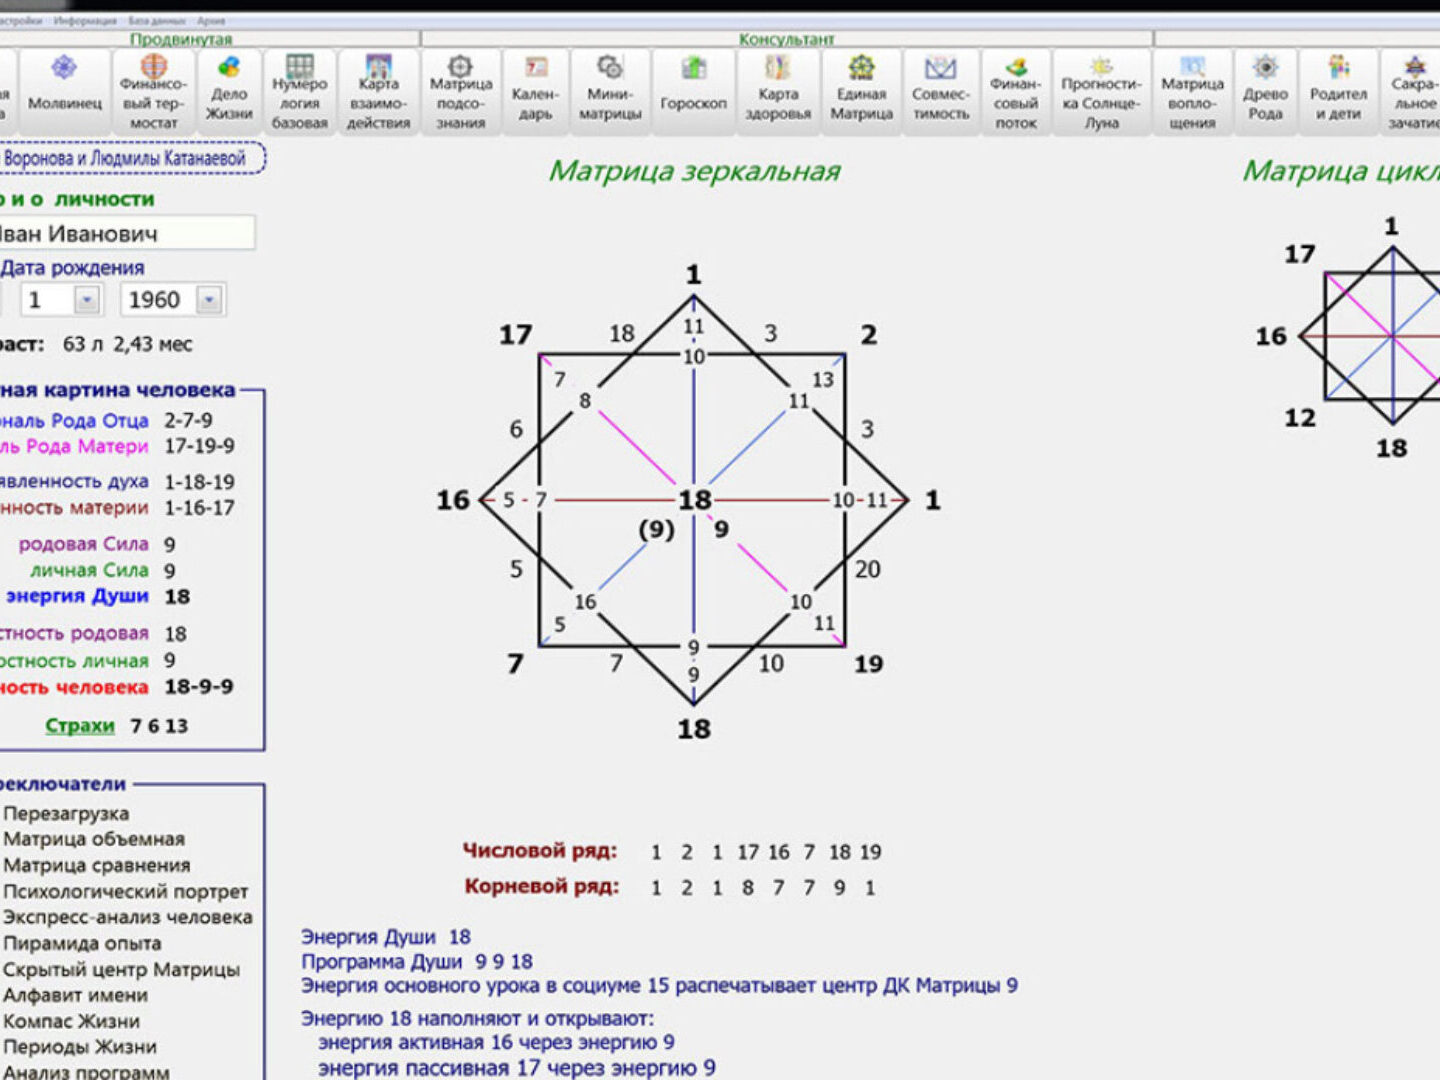Open the Информация menu
Screen dimensions: 1440x1080
pyautogui.click(x=85, y=20)
